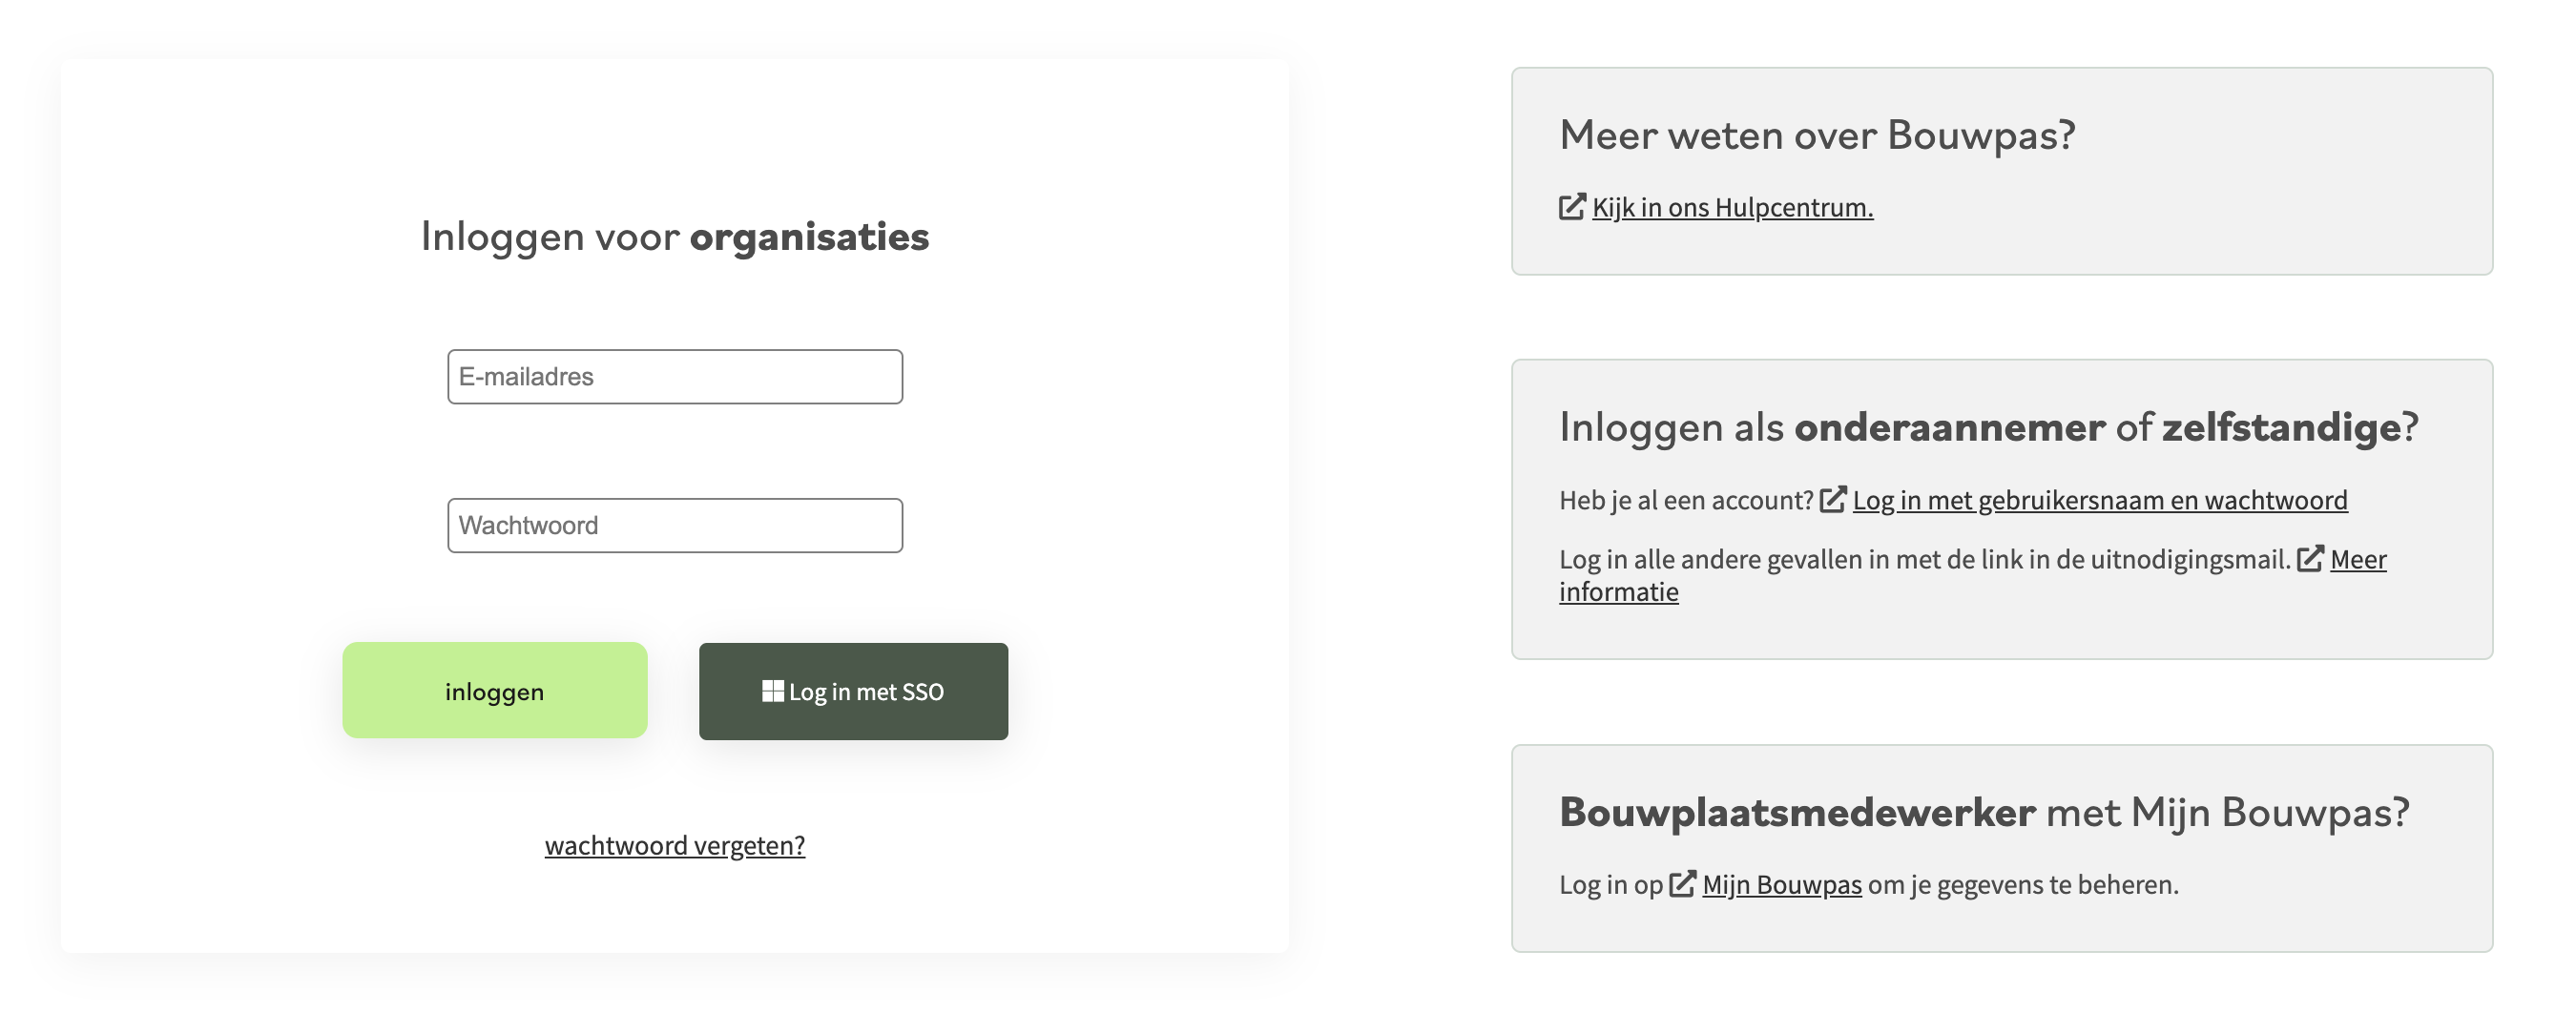Screen dimensions: 2576x1034
Task: Click the external-link icon before Mijn Bouwpas
Action: 1683,884
